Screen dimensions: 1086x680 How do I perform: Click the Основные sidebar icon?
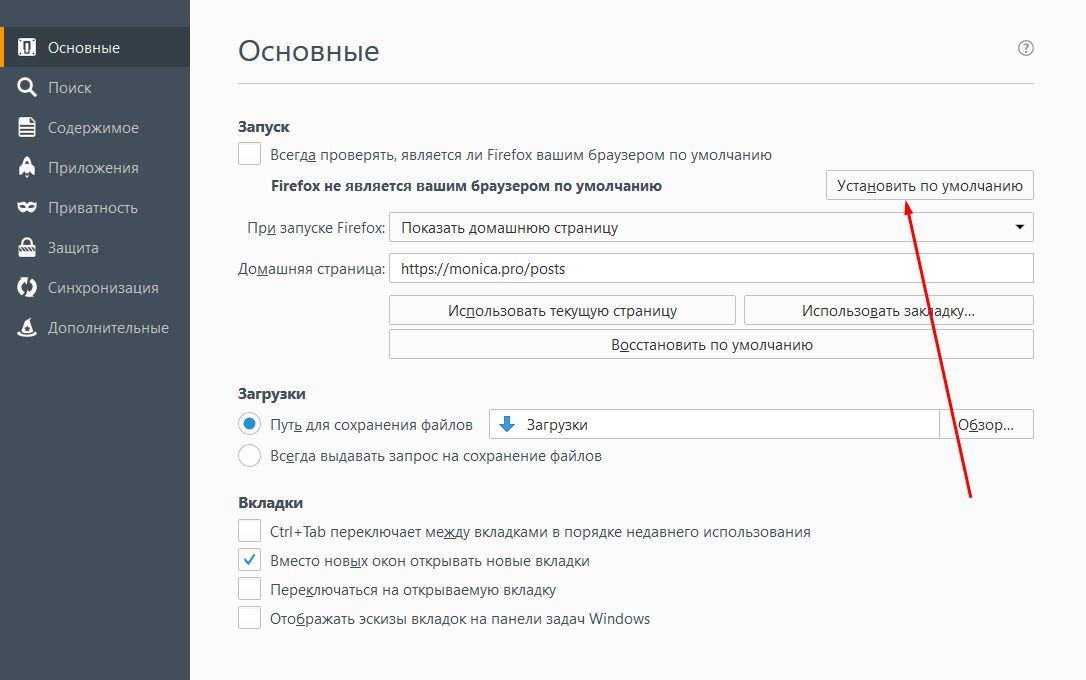(x=26, y=47)
